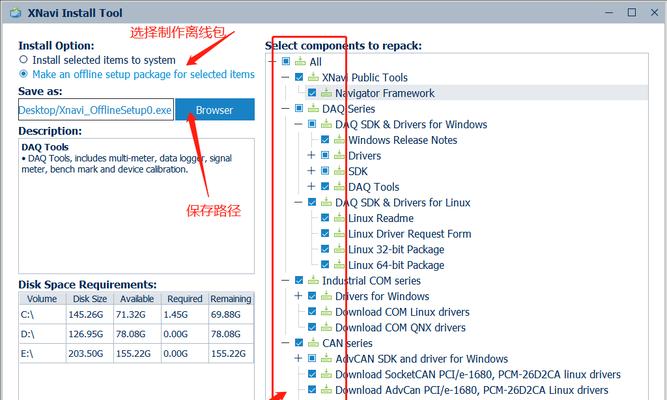Uncheck Linux 64-bit Package checkbox
The image size is (667, 400).
coord(325,265)
